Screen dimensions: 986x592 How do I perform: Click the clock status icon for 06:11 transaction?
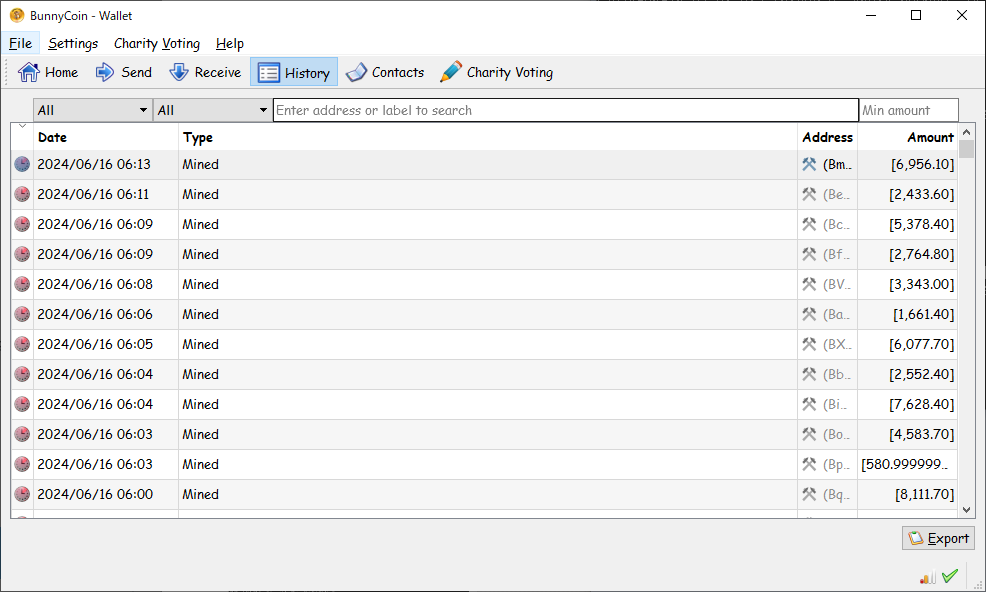coord(22,194)
